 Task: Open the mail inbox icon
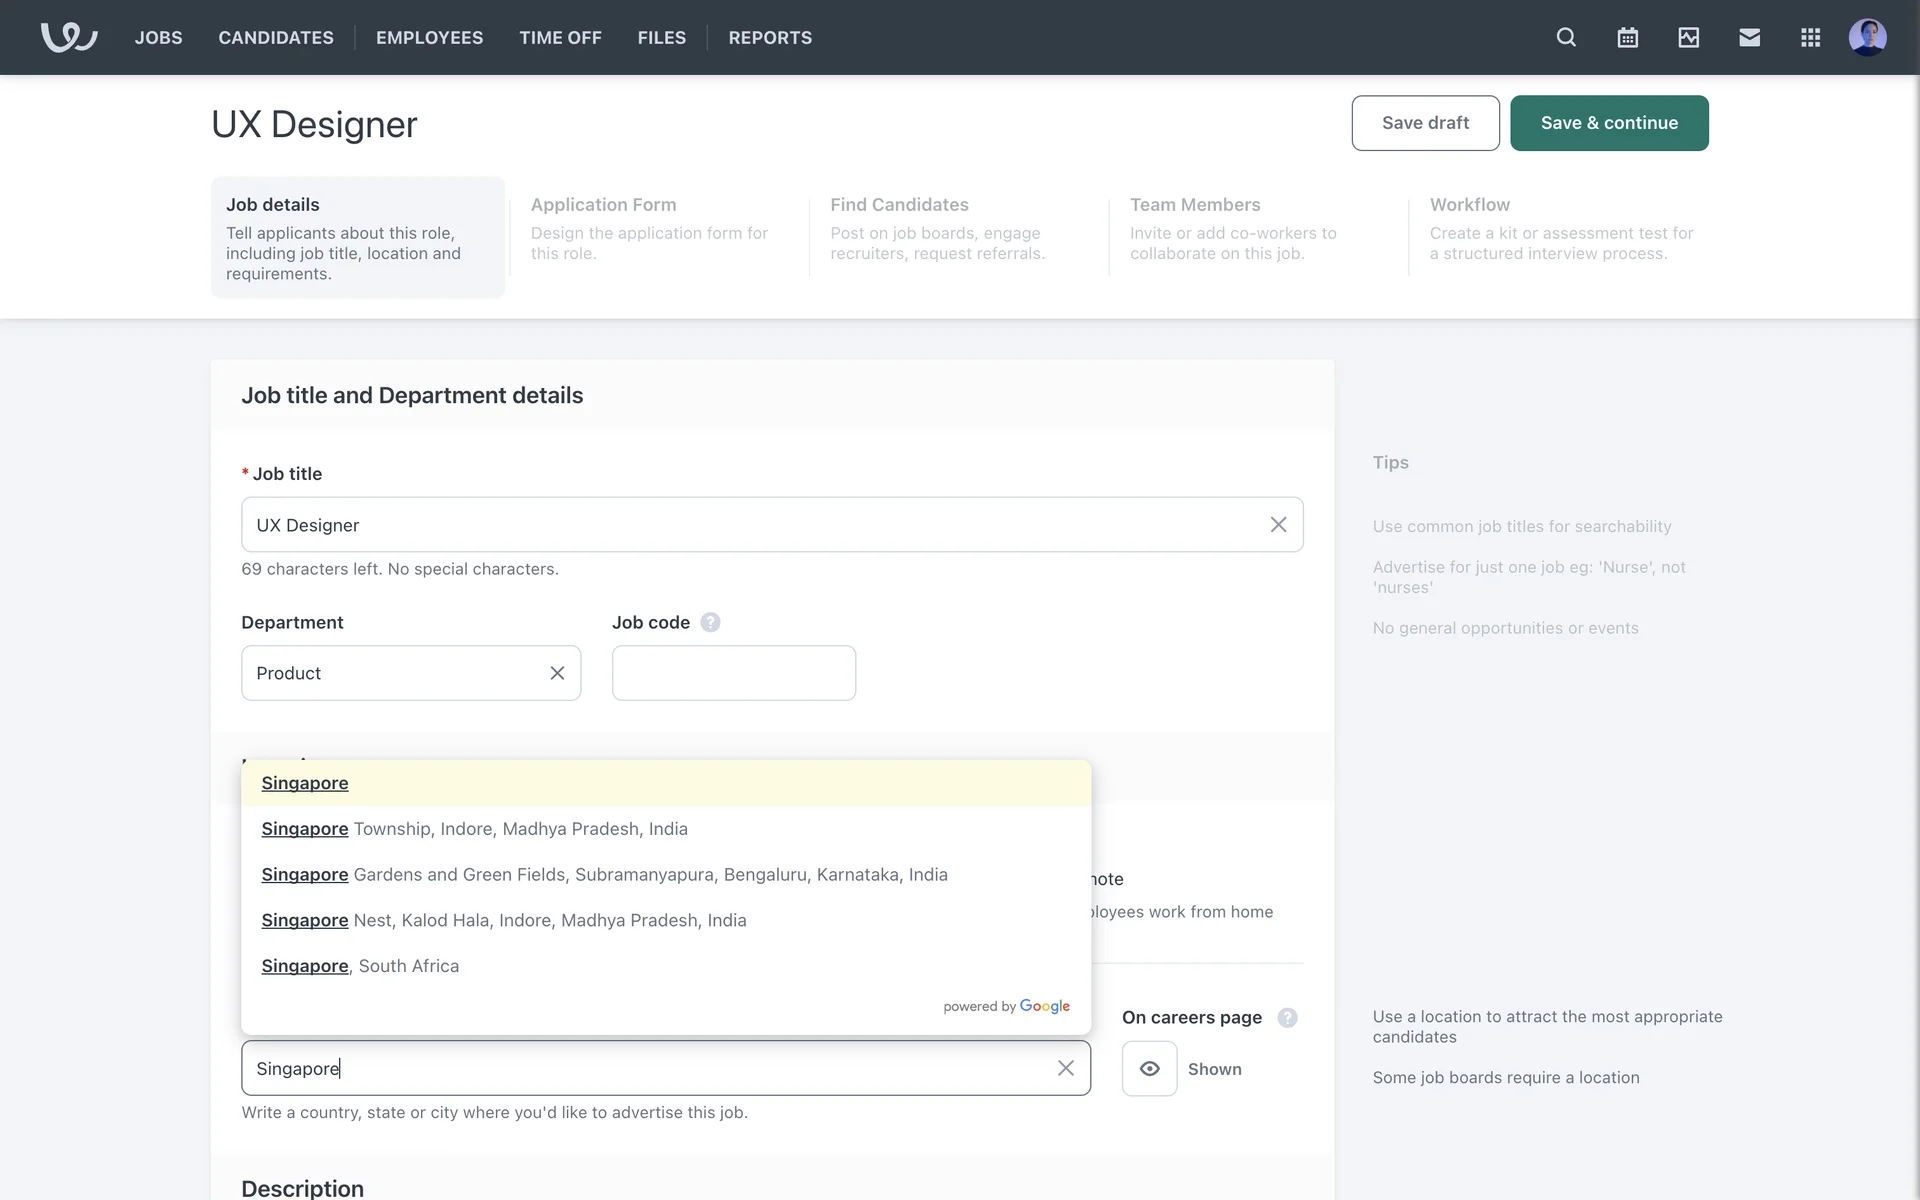(1749, 37)
